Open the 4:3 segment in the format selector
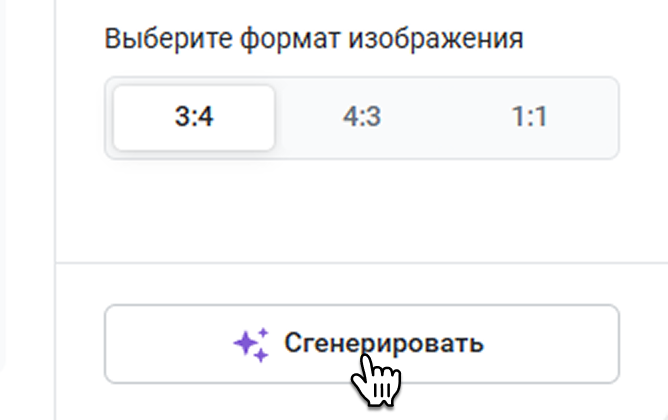 click(362, 118)
